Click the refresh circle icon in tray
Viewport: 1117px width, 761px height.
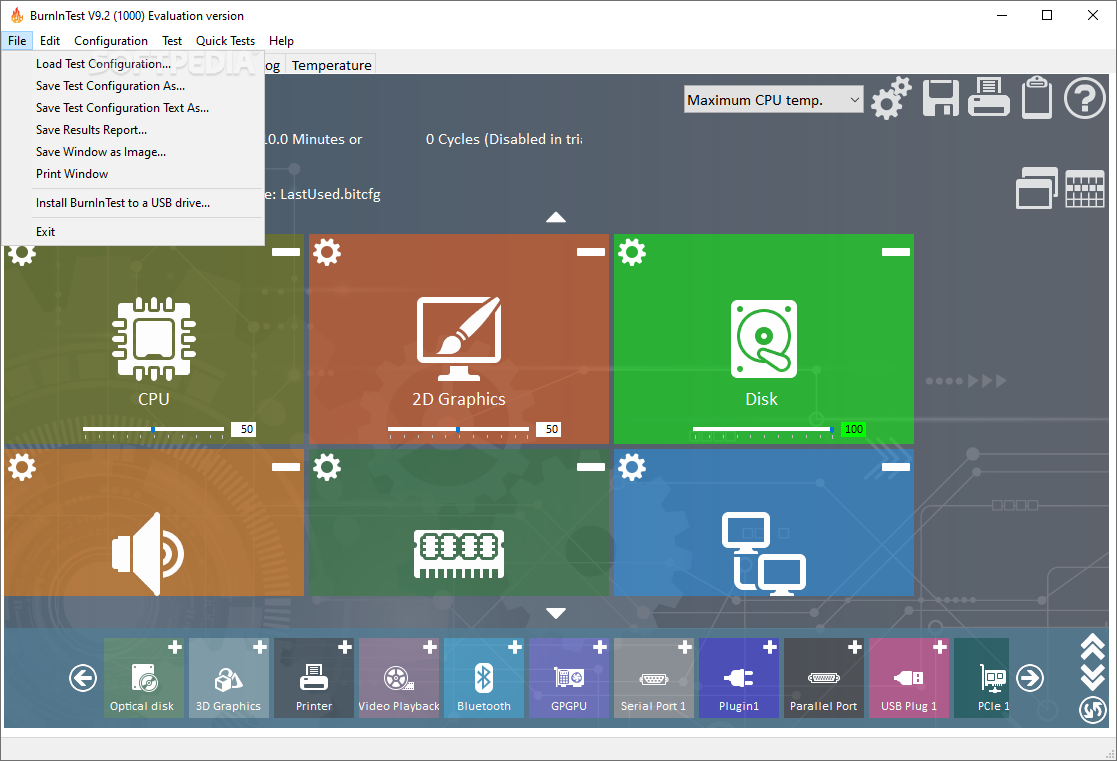pyautogui.click(x=1092, y=709)
